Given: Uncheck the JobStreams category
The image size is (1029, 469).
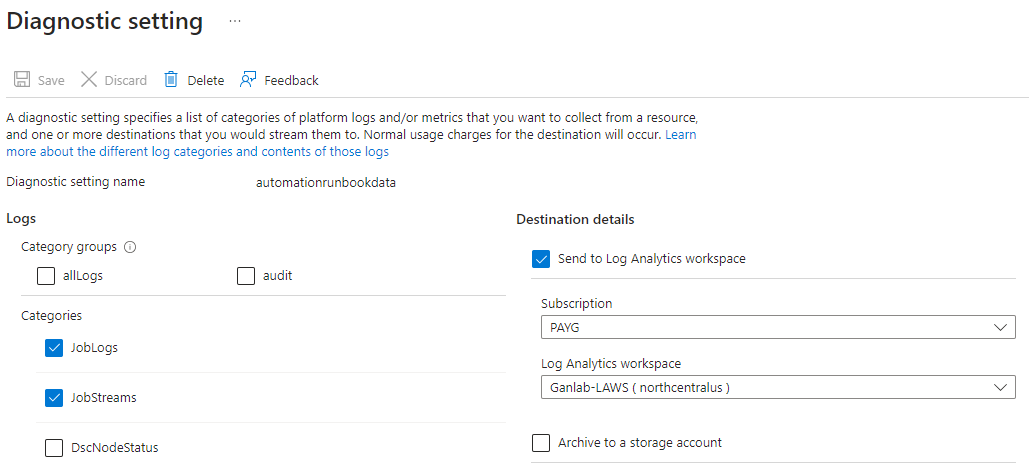Looking at the screenshot, I should [x=54, y=398].
